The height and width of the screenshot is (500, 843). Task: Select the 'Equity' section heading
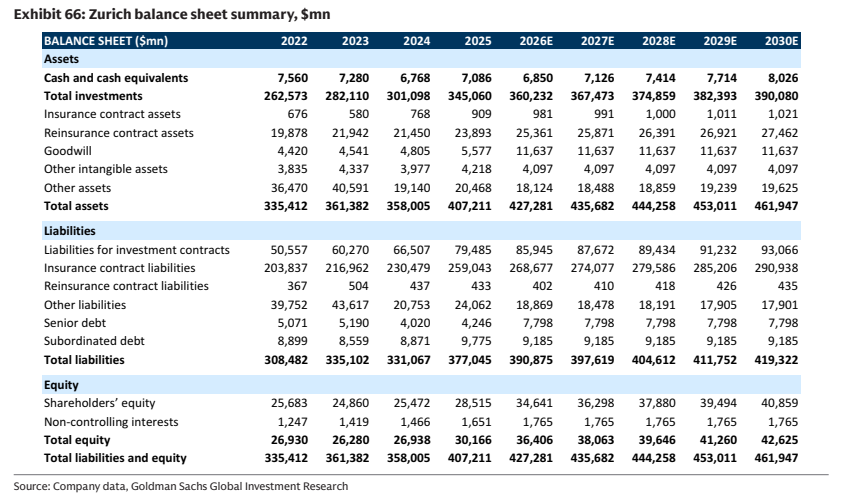[x=61, y=385]
